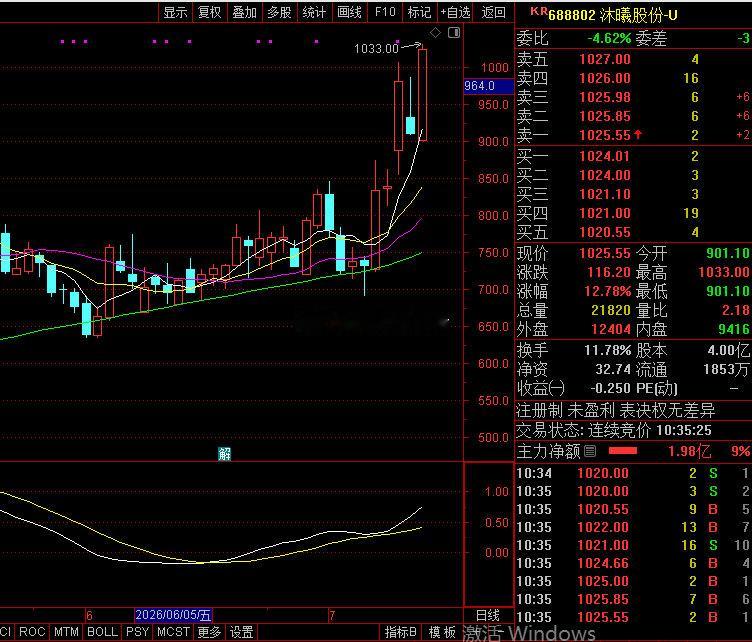752x642 pixels.
Task: Click the diamond icon above the chart
Action: (435, 33)
